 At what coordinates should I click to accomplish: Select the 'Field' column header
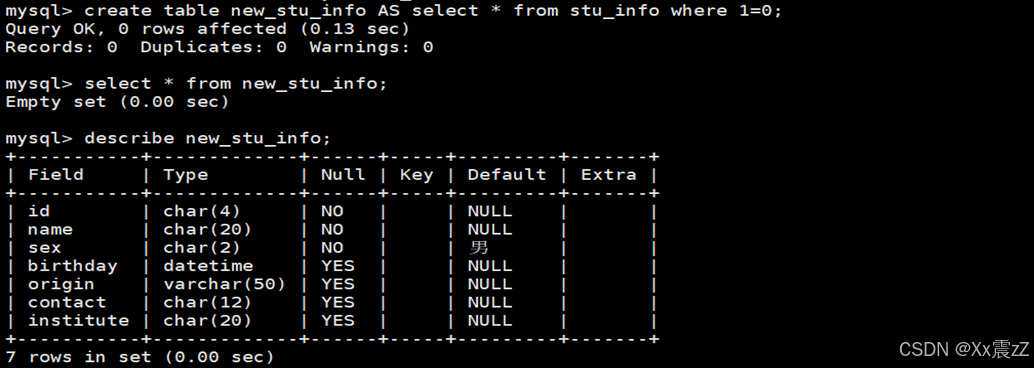pyautogui.click(x=56, y=175)
